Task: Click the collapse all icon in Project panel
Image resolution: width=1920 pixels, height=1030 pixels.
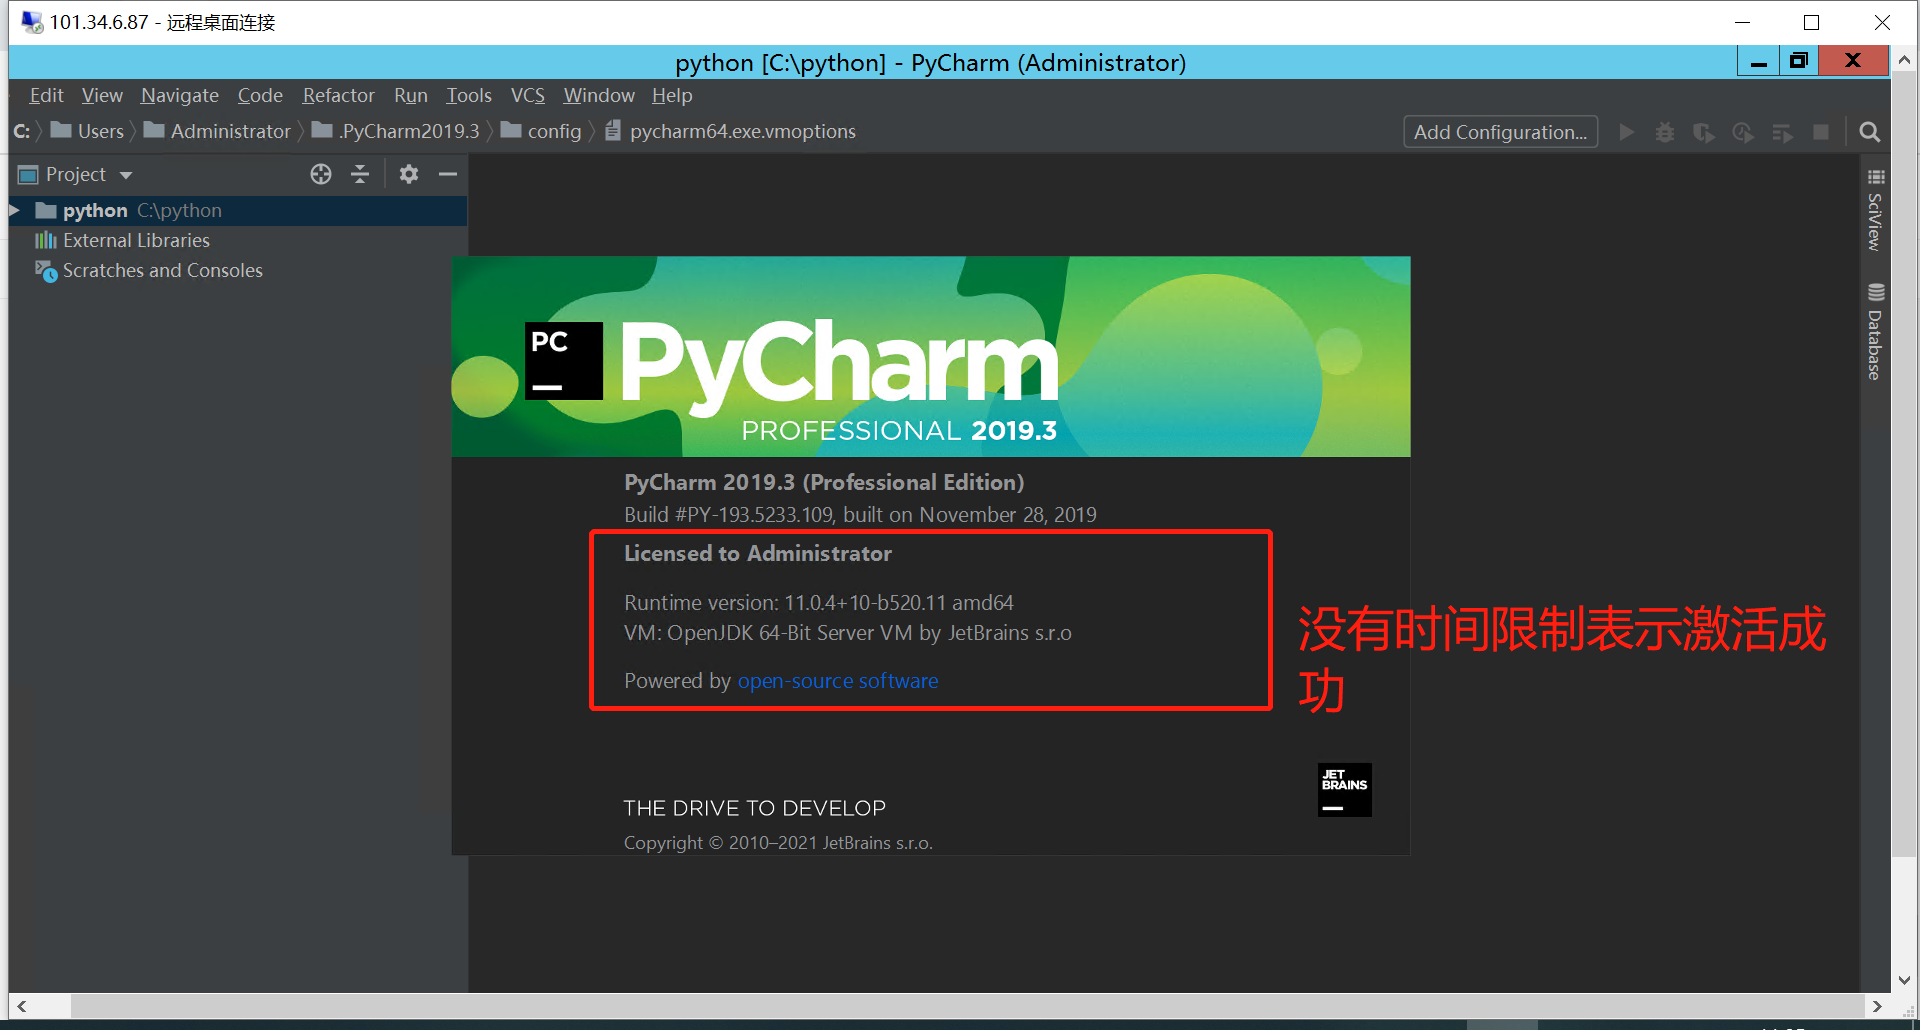Action: pos(360,174)
